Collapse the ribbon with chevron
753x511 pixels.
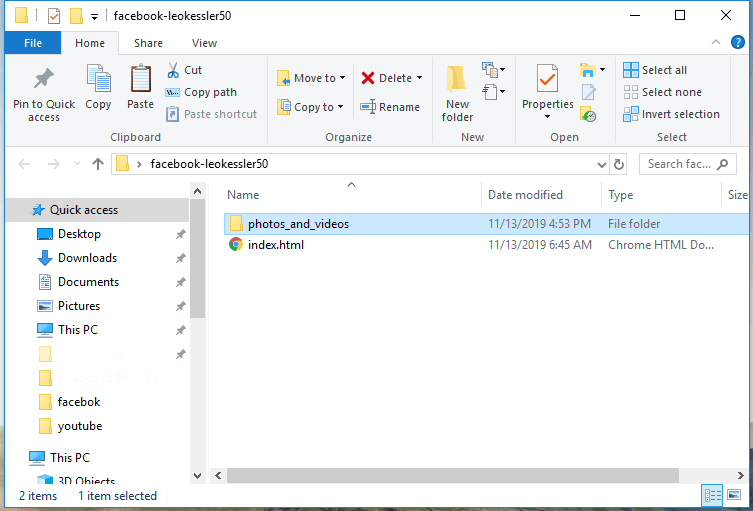(716, 42)
